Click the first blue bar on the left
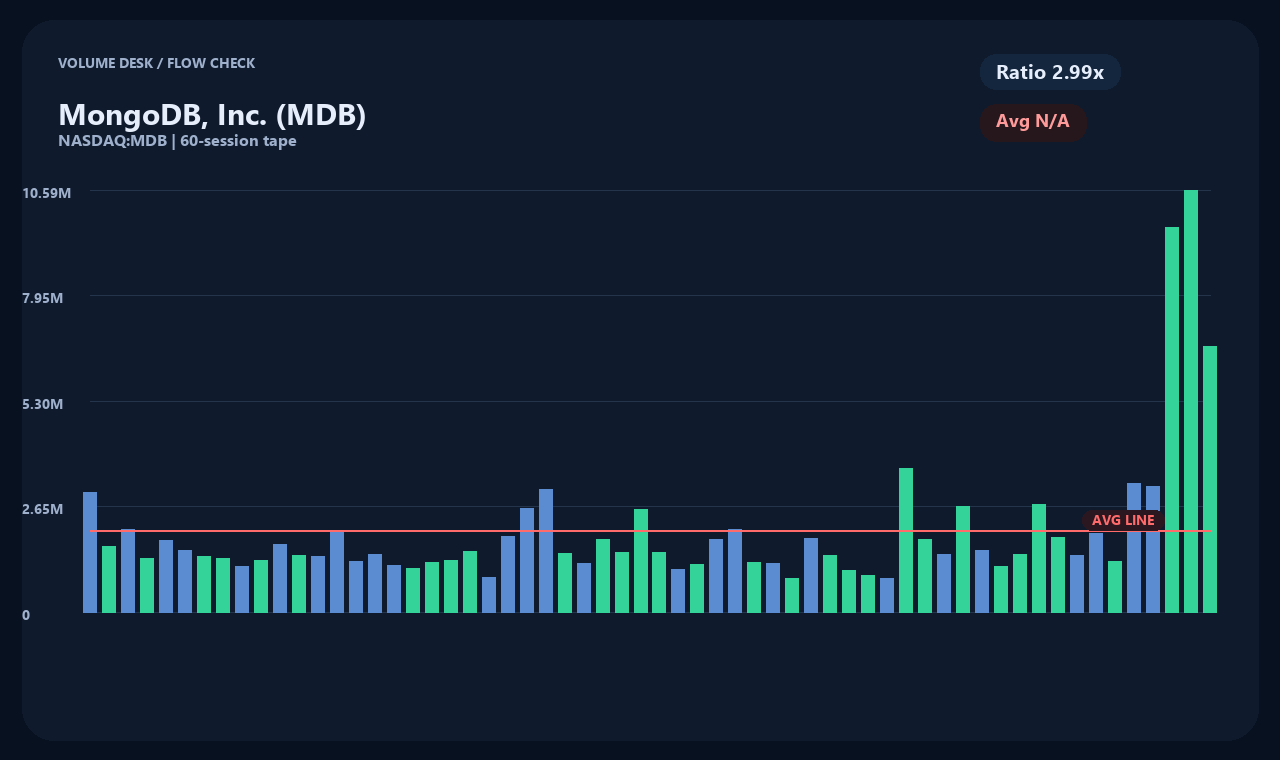Screen dimensions: 1280x760 pyautogui.click(x=90, y=552)
